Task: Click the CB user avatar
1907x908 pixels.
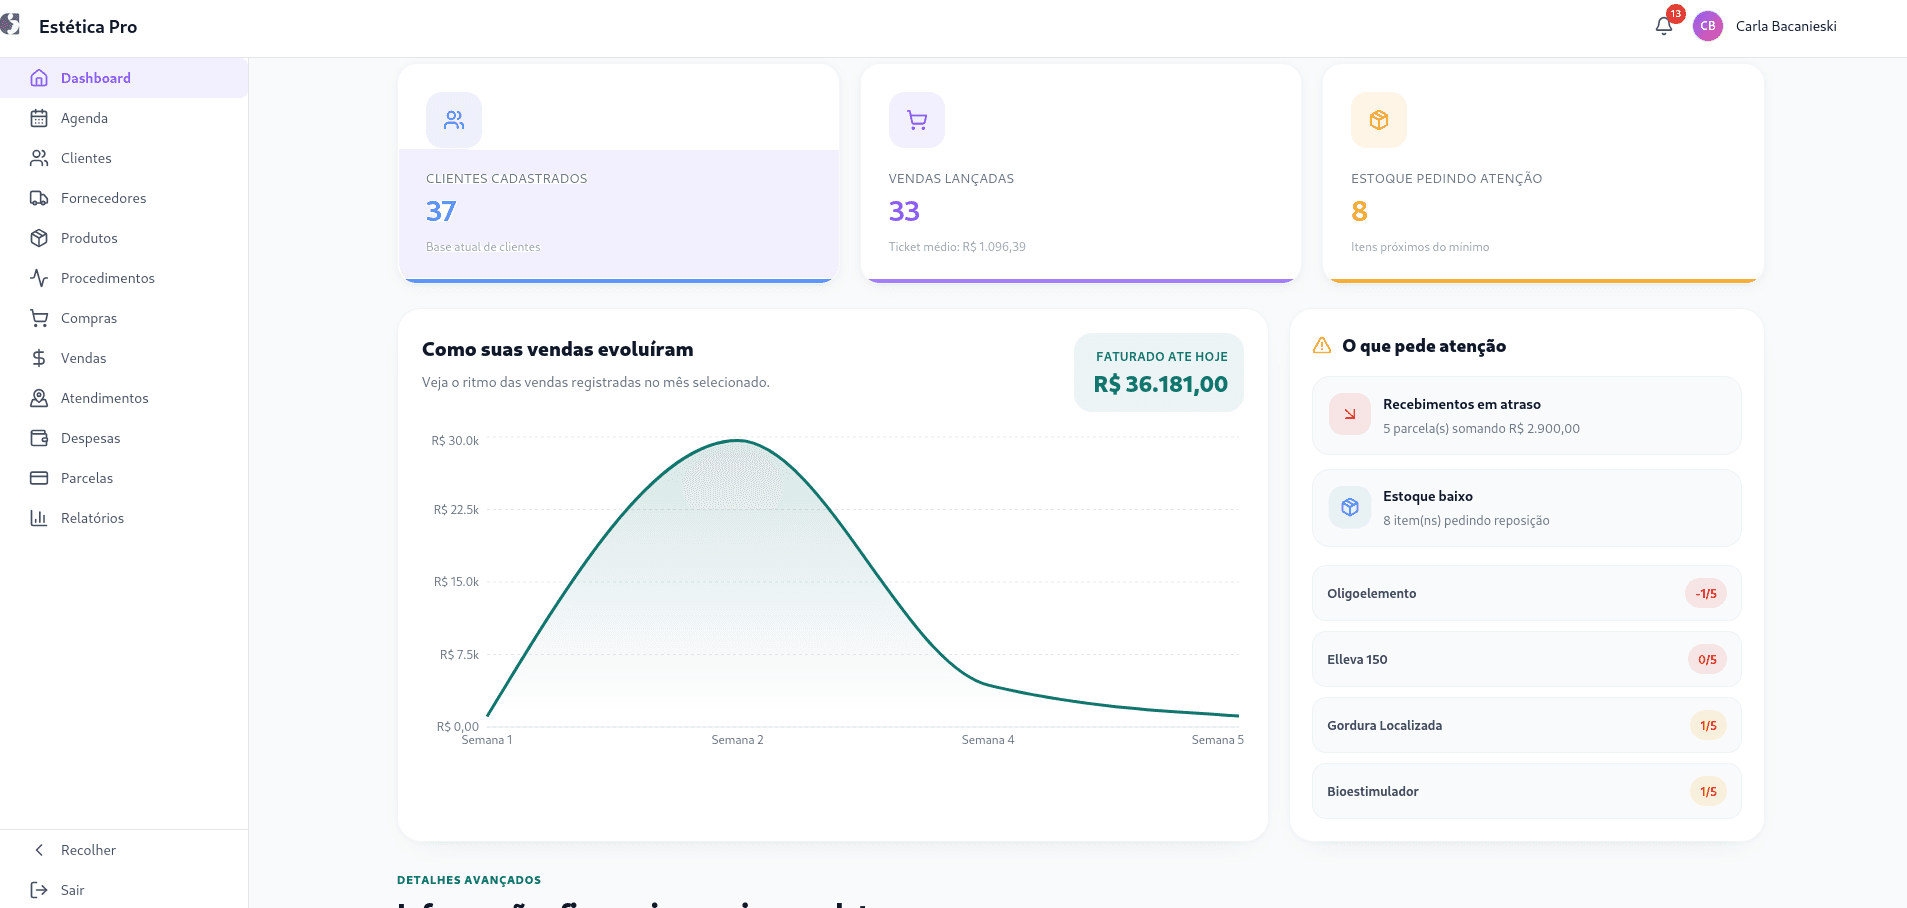Action: click(1708, 26)
